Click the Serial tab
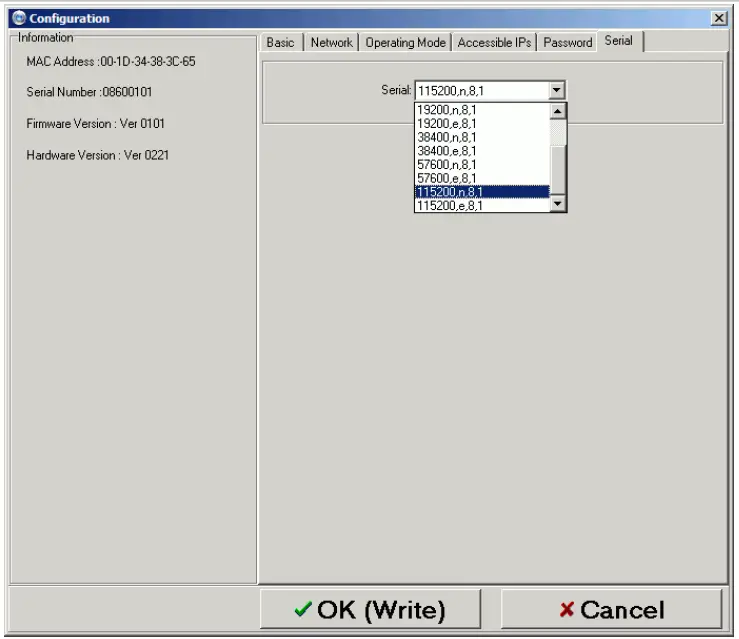 pyautogui.click(x=619, y=41)
